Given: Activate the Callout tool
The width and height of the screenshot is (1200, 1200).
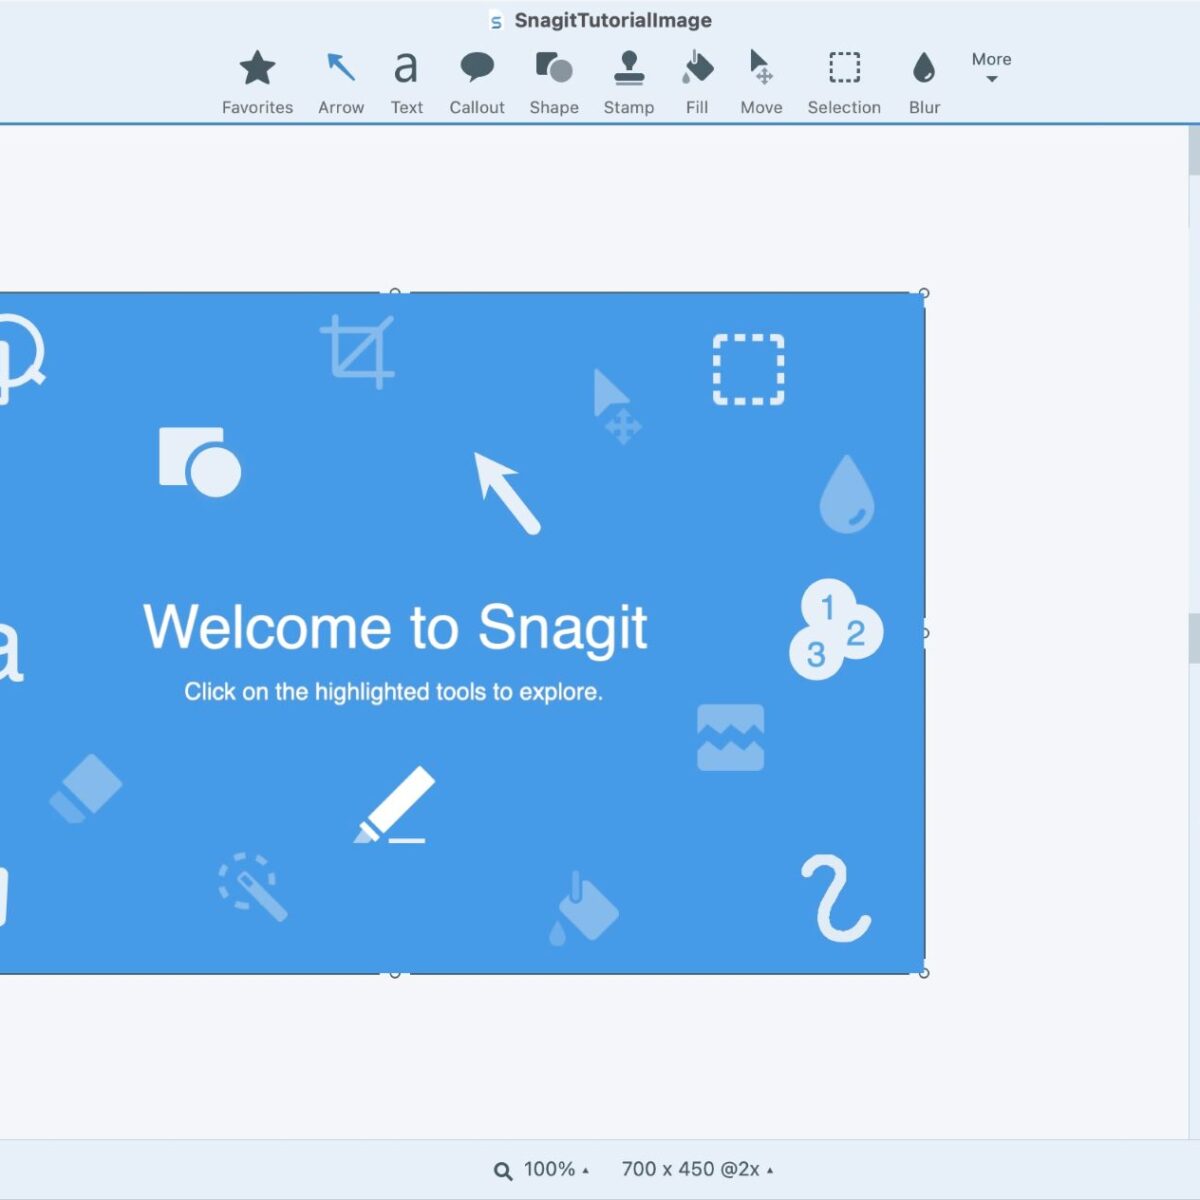Looking at the screenshot, I should [477, 83].
